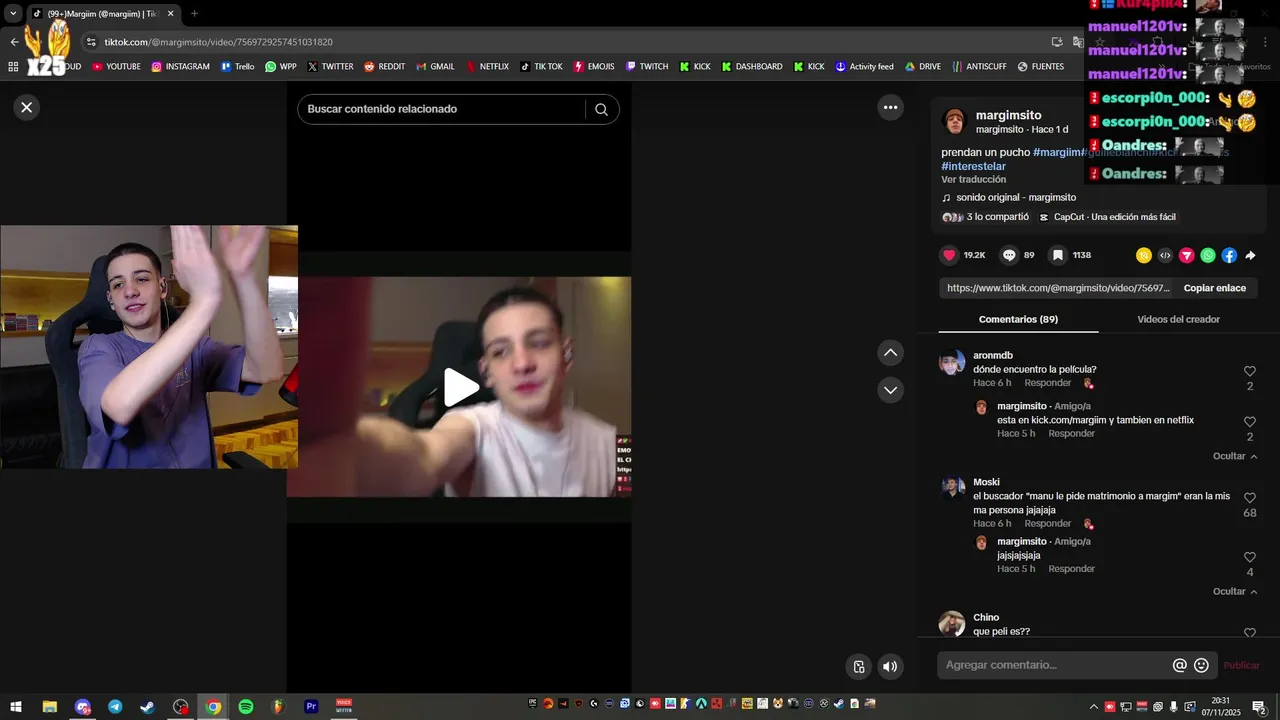
Task: Toggle auto-scroll icon beside volume
Action: pos(858,667)
